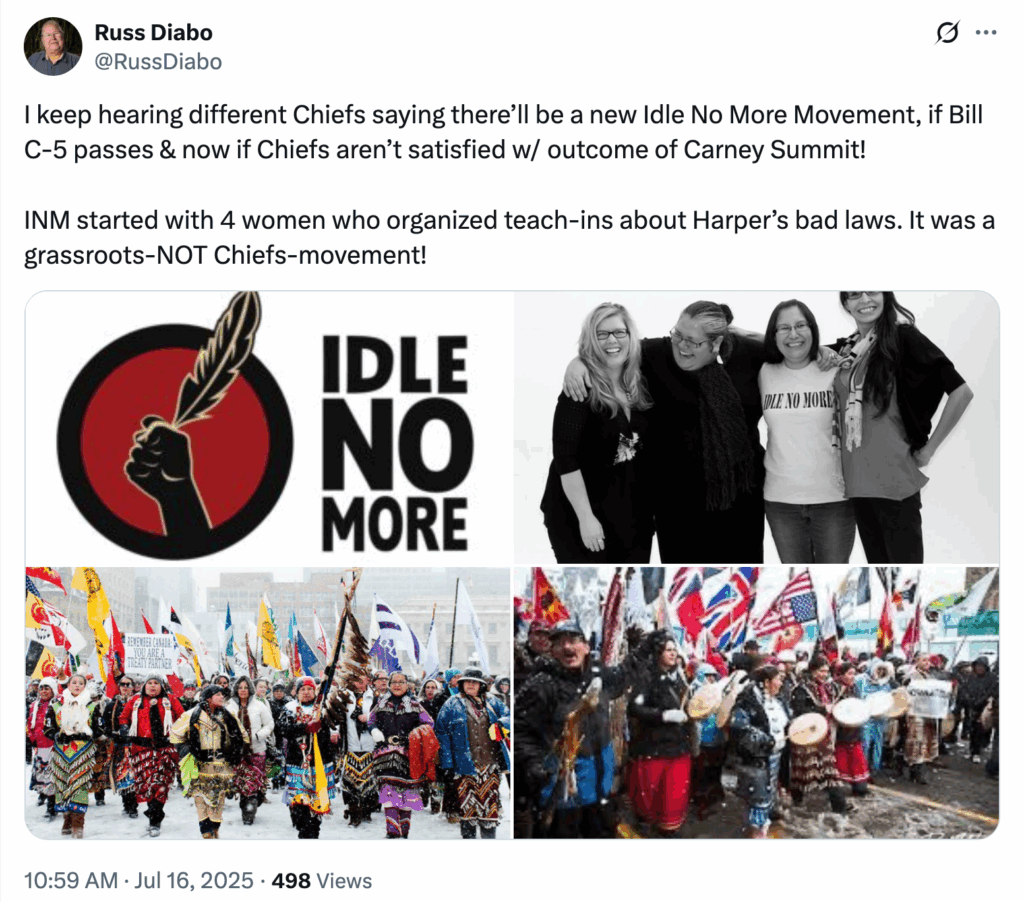The height and width of the screenshot is (902, 1024).
Task: Click the tweet text mentioning Bill C-5
Action: click(x=503, y=132)
